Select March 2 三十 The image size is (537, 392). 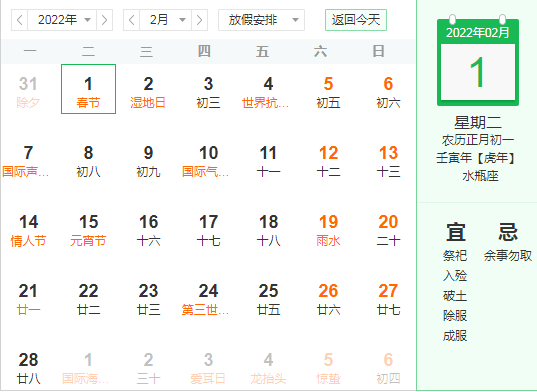point(148,368)
